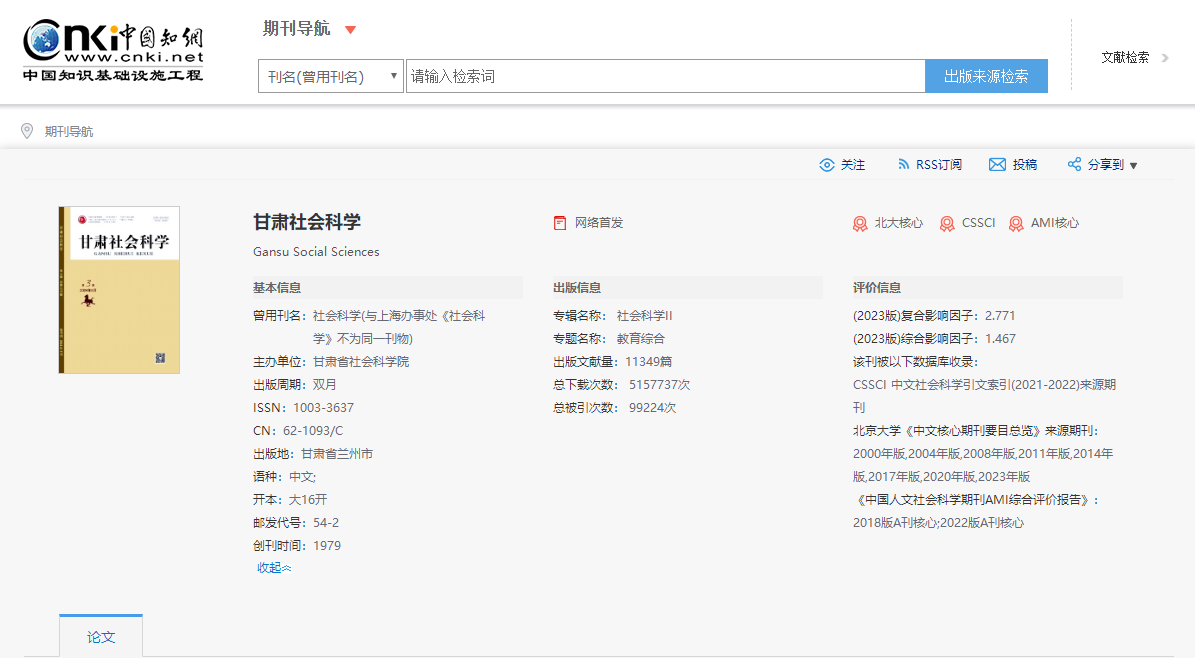The width and height of the screenshot is (1195, 658).
Task: Click the RSS feed icon
Action: tap(903, 165)
